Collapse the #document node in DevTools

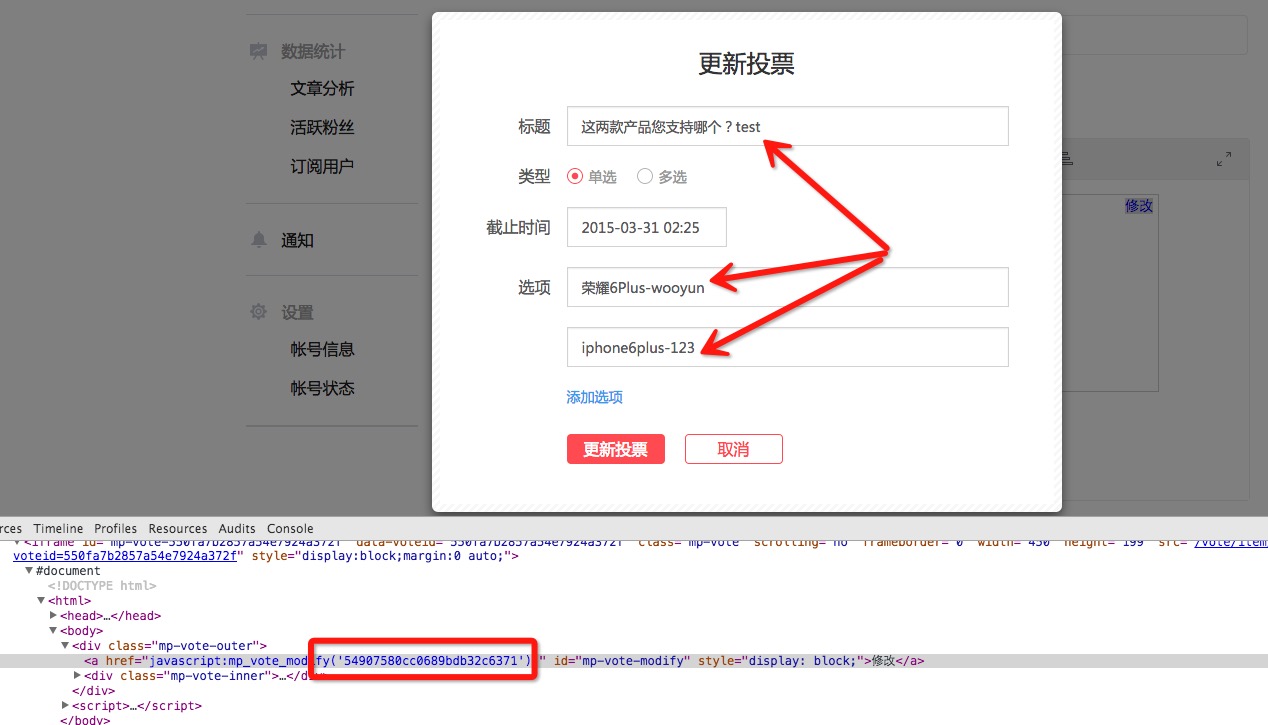[x=29, y=571]
